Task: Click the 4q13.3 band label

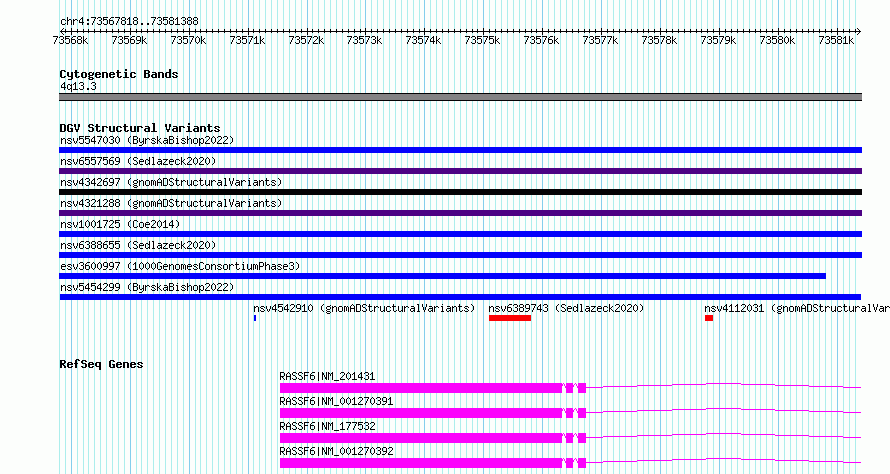Action: coord(78,86)
